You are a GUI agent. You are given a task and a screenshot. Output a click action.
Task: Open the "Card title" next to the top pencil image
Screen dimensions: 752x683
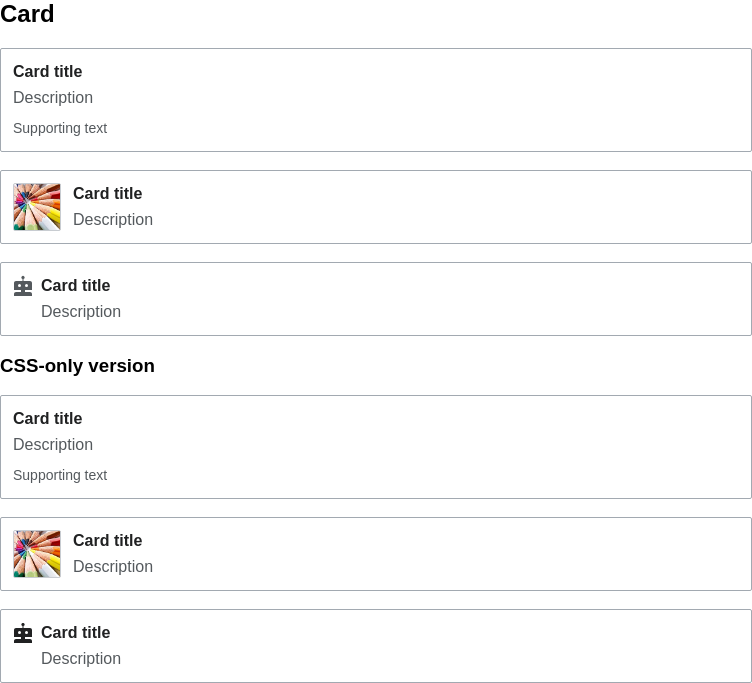coord(107,193)
